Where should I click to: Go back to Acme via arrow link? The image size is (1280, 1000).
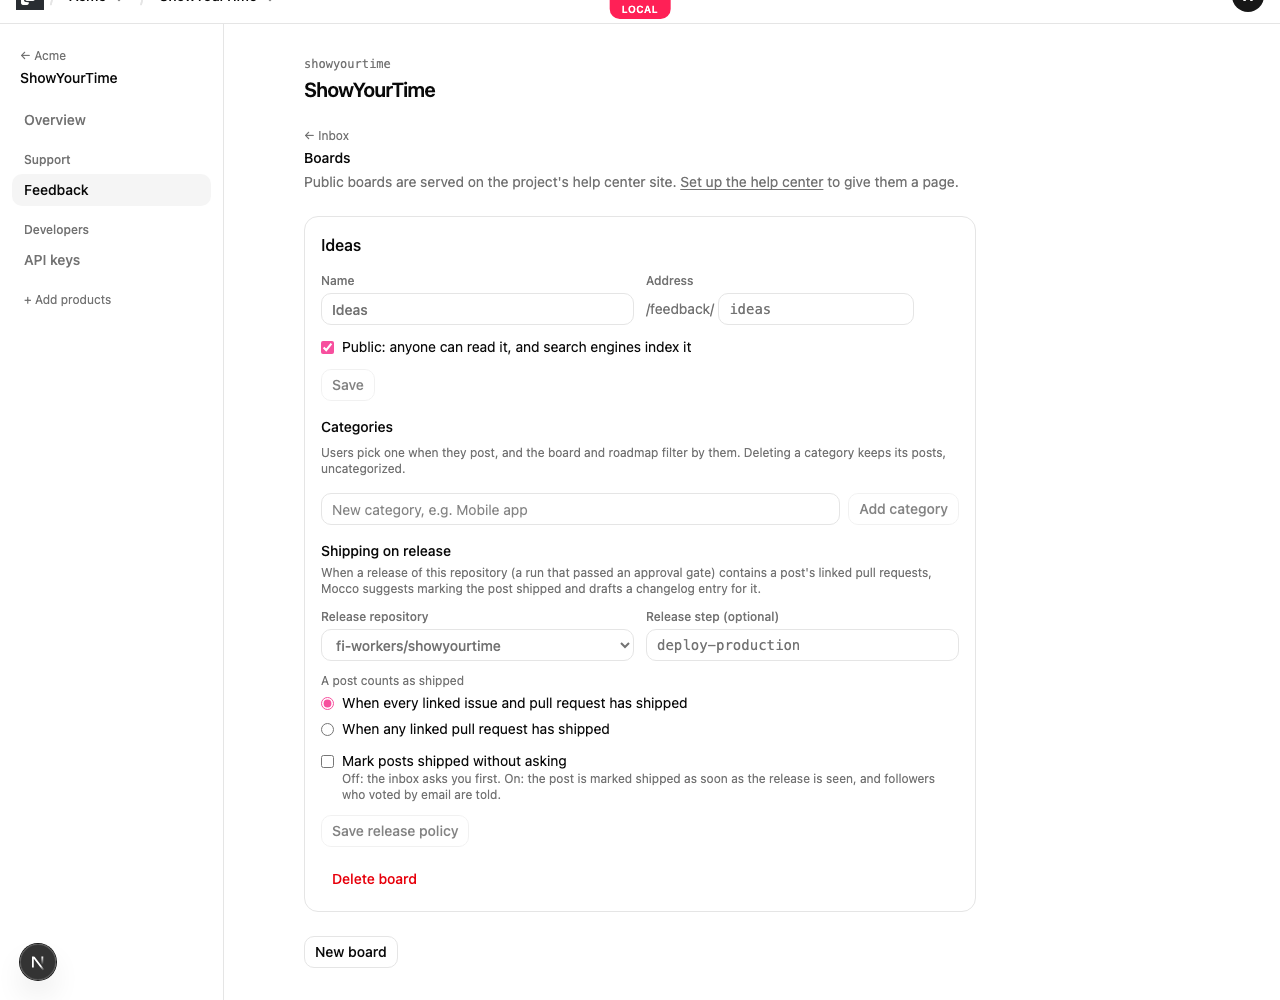click(43, 56)
